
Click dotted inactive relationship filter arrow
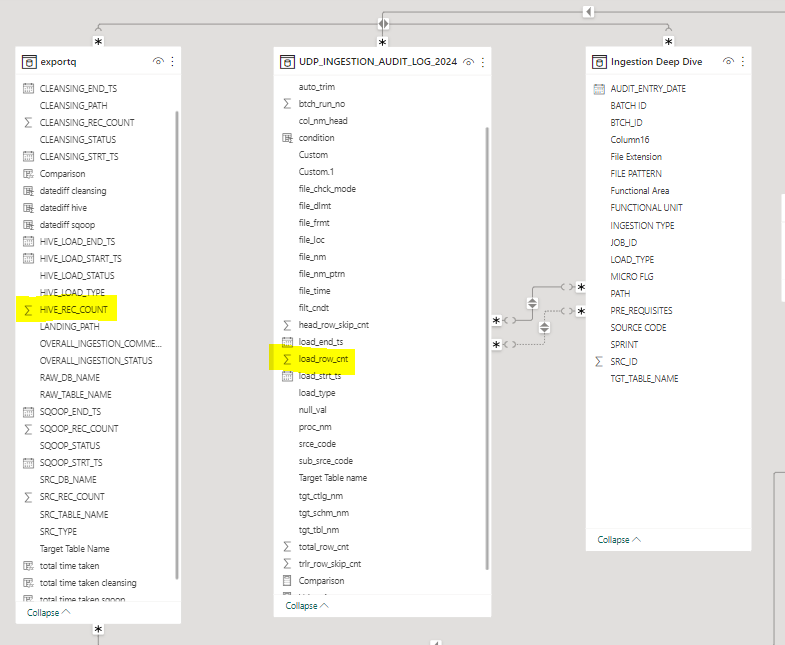545,328
